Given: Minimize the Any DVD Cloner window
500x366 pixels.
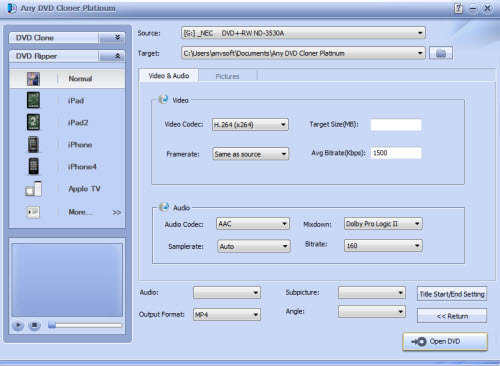Looking at the screenshot, I should coord(473,8).
